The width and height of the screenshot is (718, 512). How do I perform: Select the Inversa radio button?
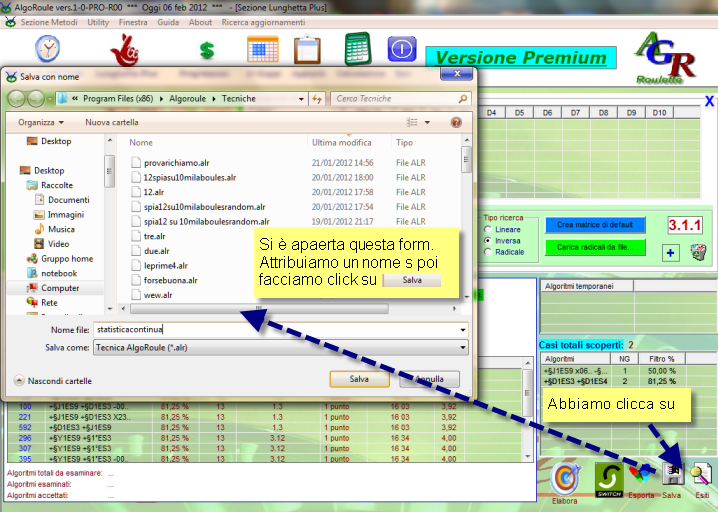click(x=488, y=240)
